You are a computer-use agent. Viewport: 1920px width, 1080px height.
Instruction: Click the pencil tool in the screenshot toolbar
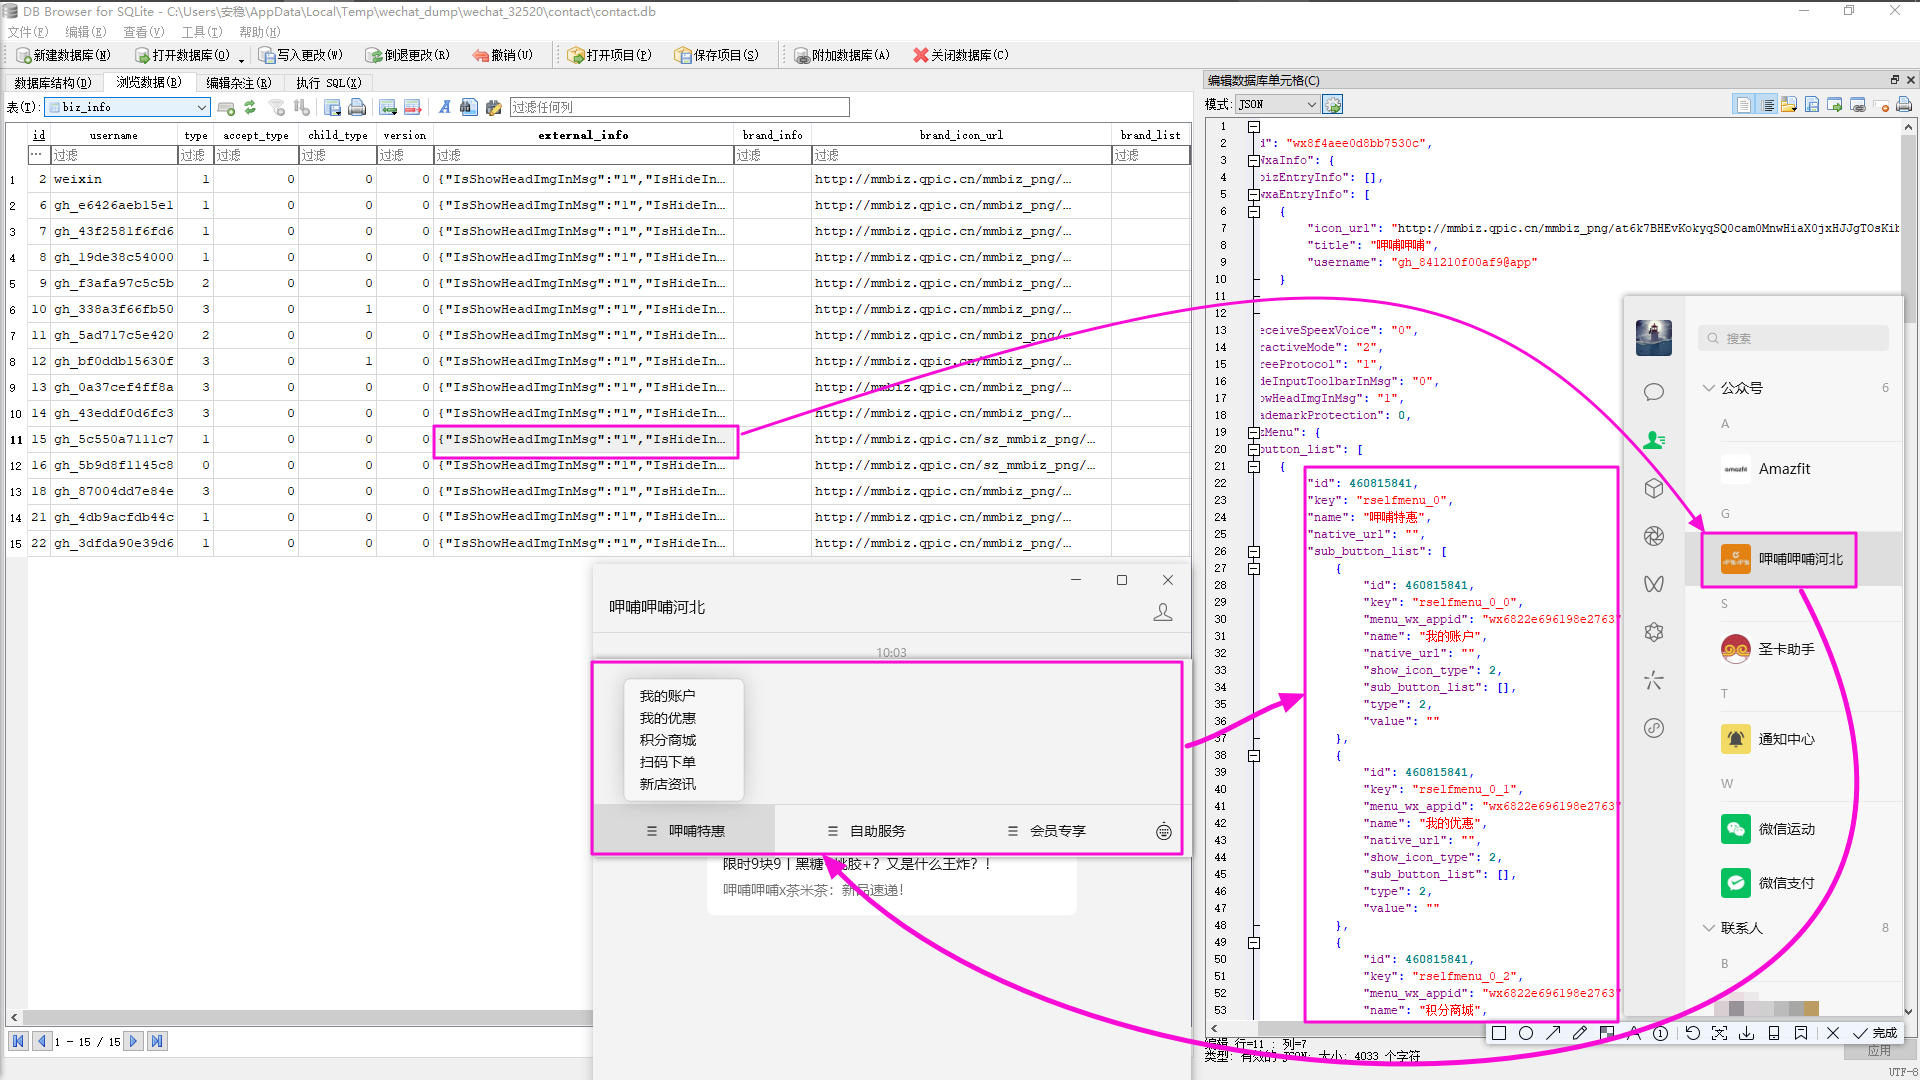(x=1580, y=1033)
